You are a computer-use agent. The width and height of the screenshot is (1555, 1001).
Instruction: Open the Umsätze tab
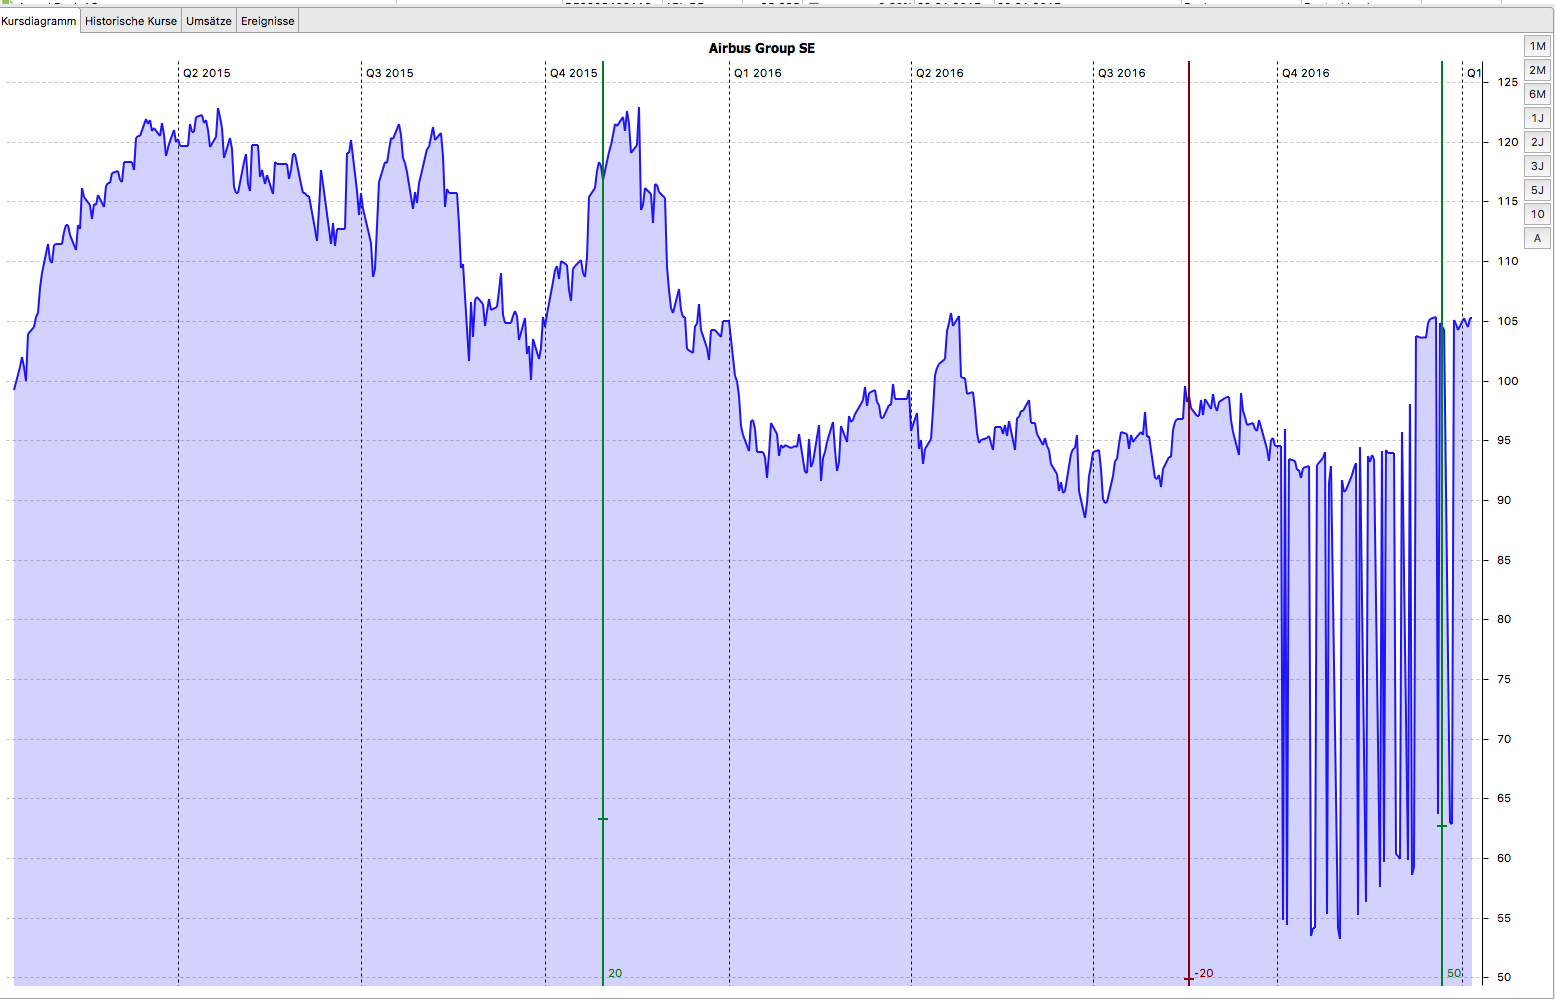pyautogui.click(x=209, y=21)
